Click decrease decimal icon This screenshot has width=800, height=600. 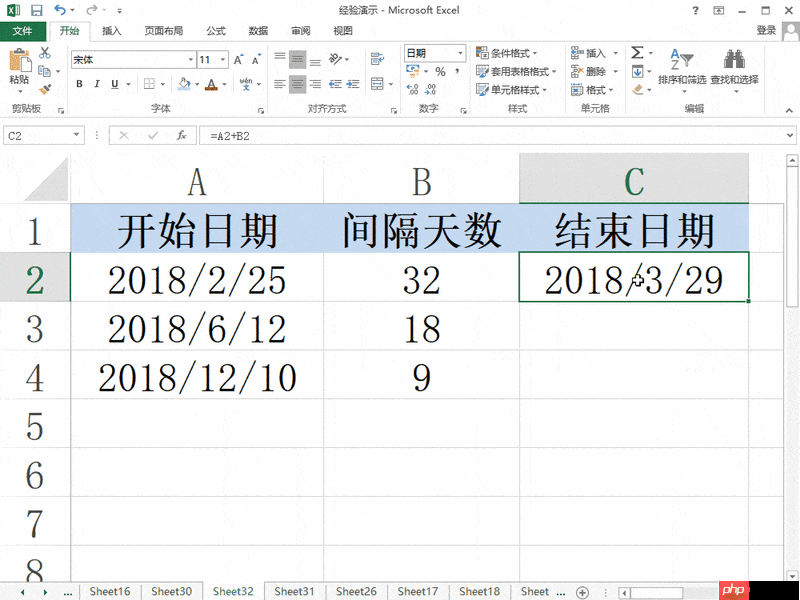coord(430,90)
